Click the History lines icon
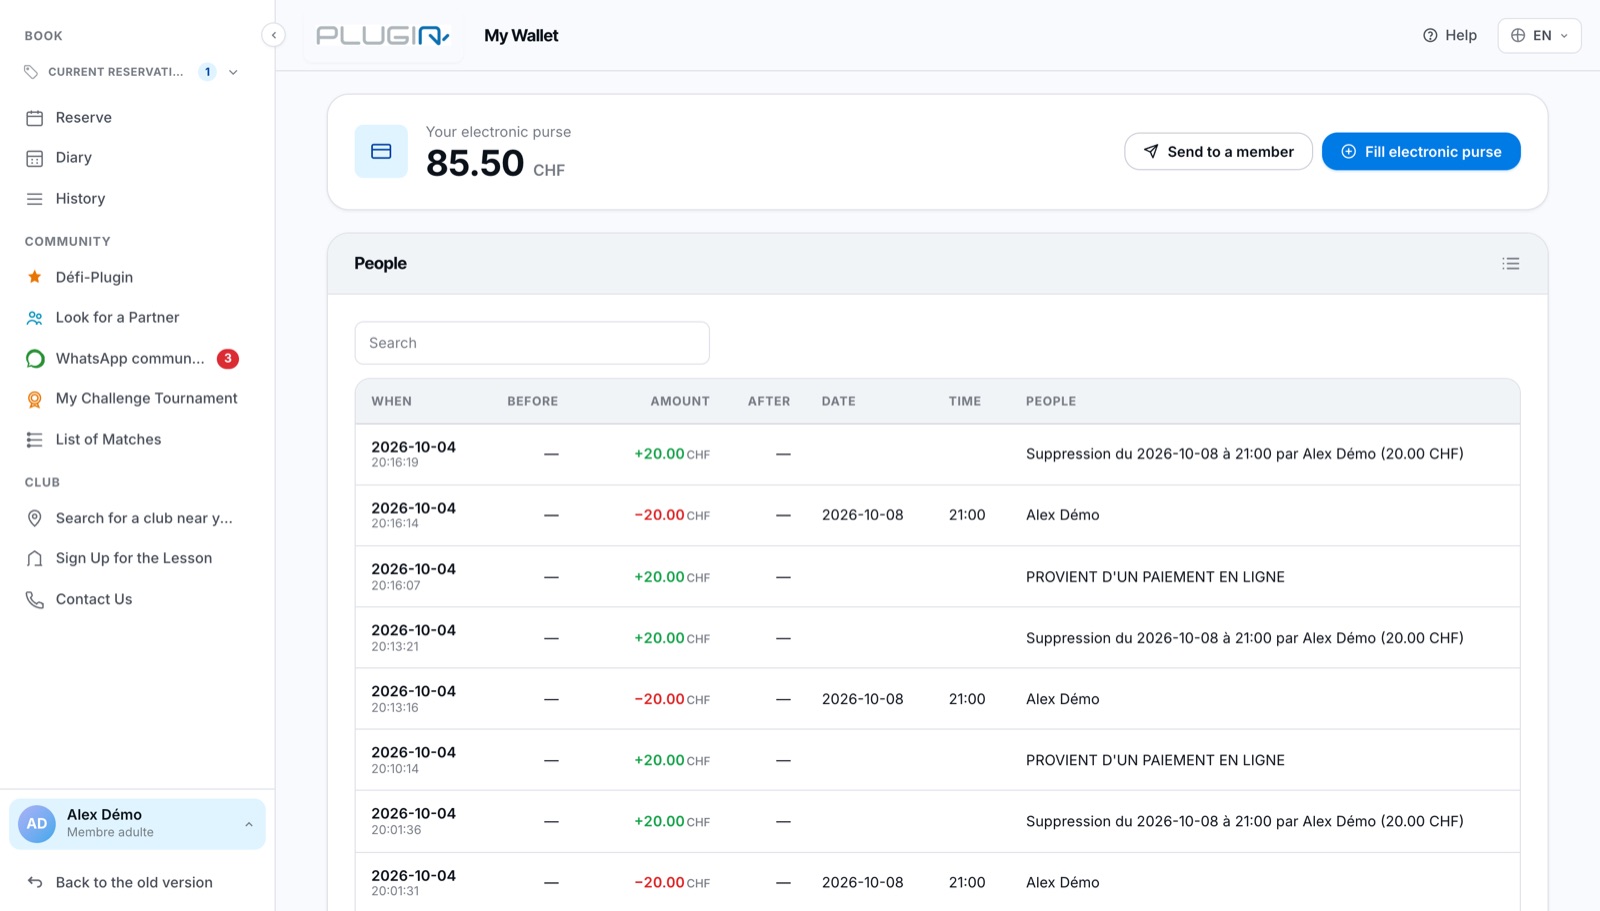 [35, 199]
